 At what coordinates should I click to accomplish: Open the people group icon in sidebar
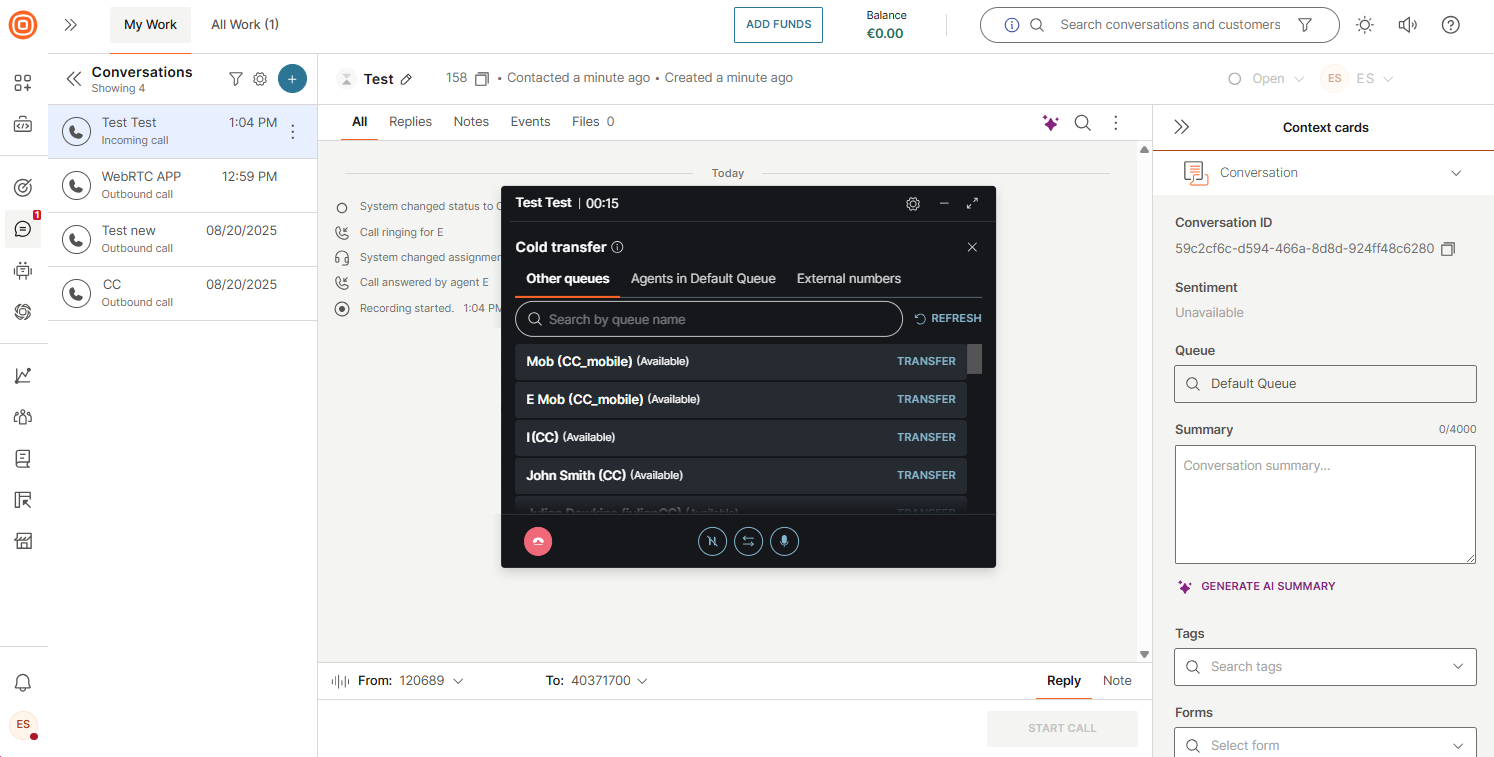23,417
